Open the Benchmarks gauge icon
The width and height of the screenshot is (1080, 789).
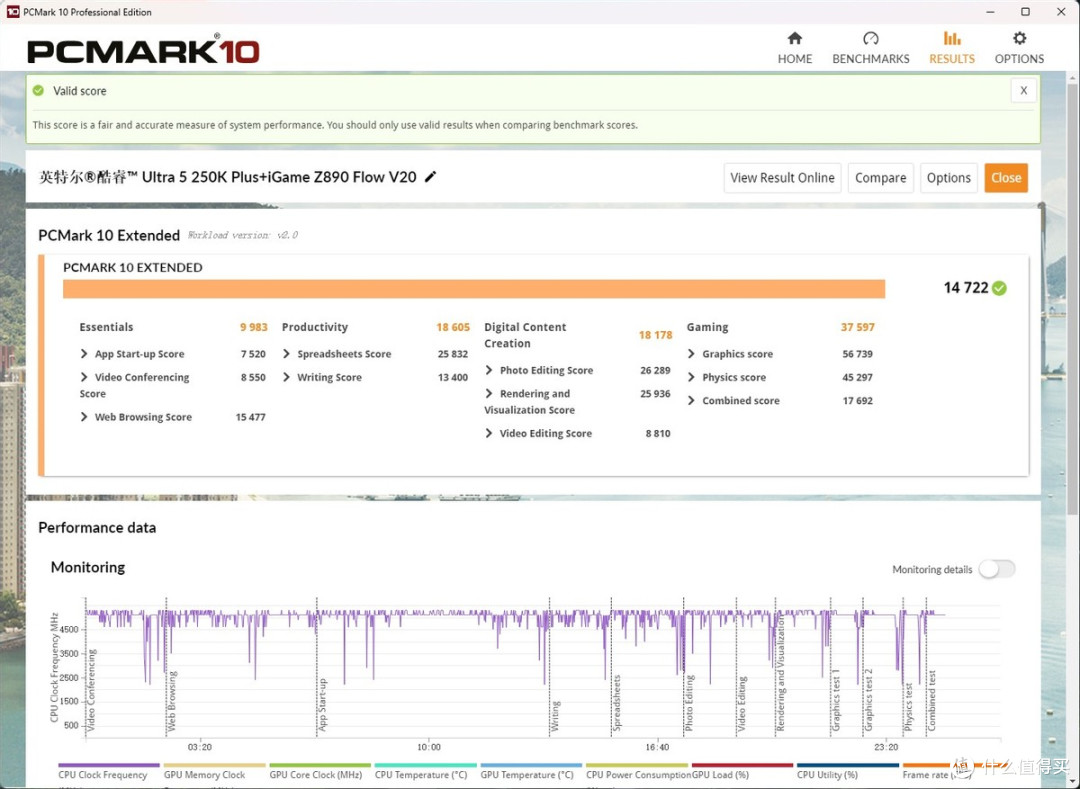tap(871, 38)
